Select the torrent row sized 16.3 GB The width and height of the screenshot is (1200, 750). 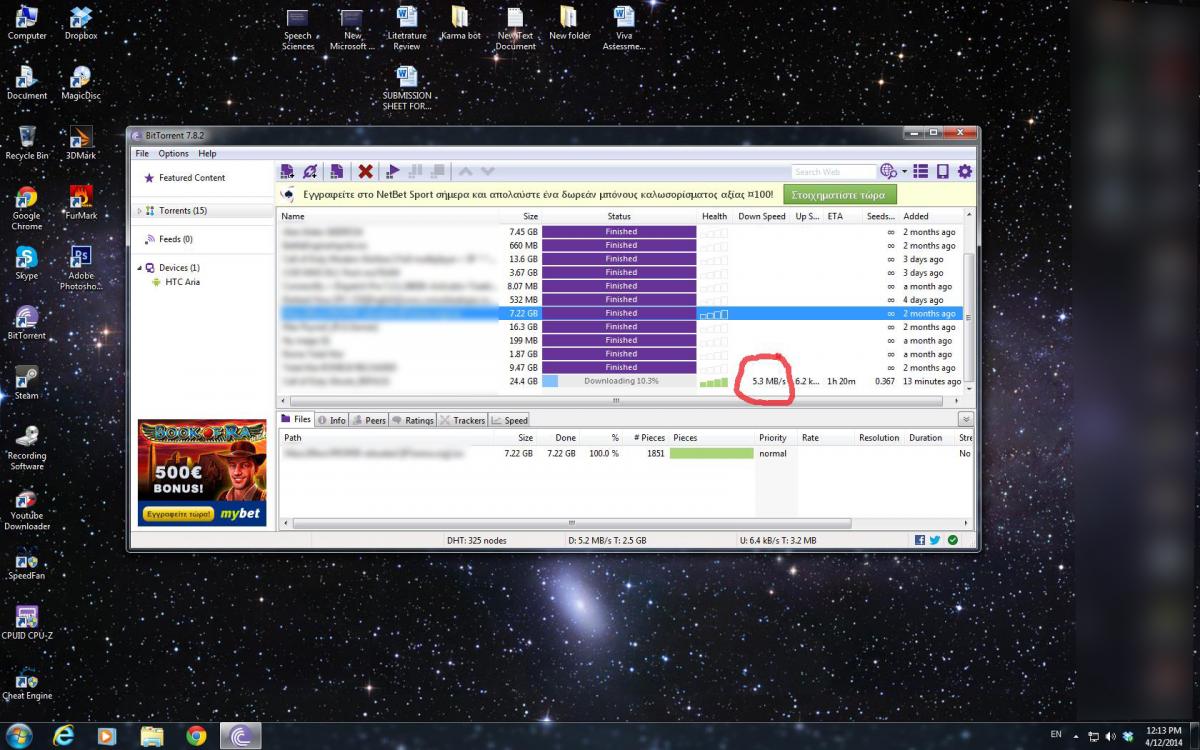point(619,327)
